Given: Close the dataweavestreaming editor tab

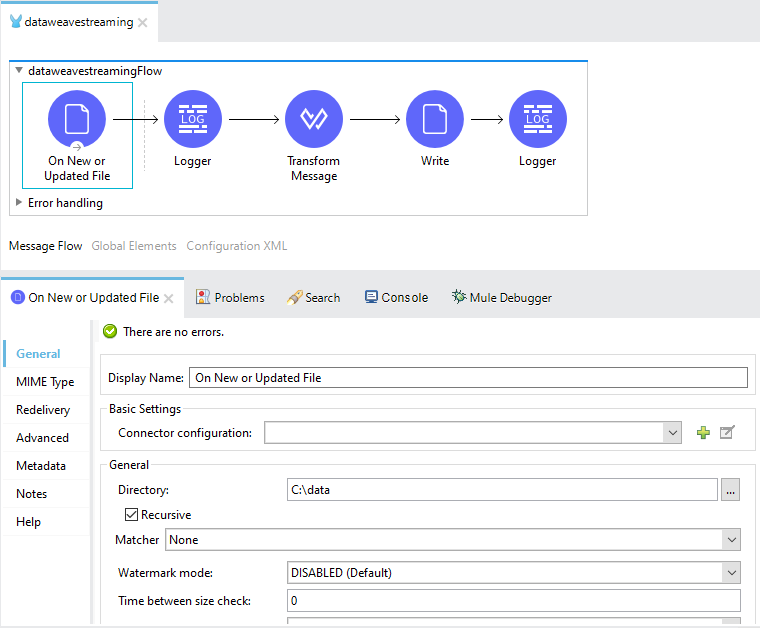Looking at the screenshot, I should tap(142, 22).
